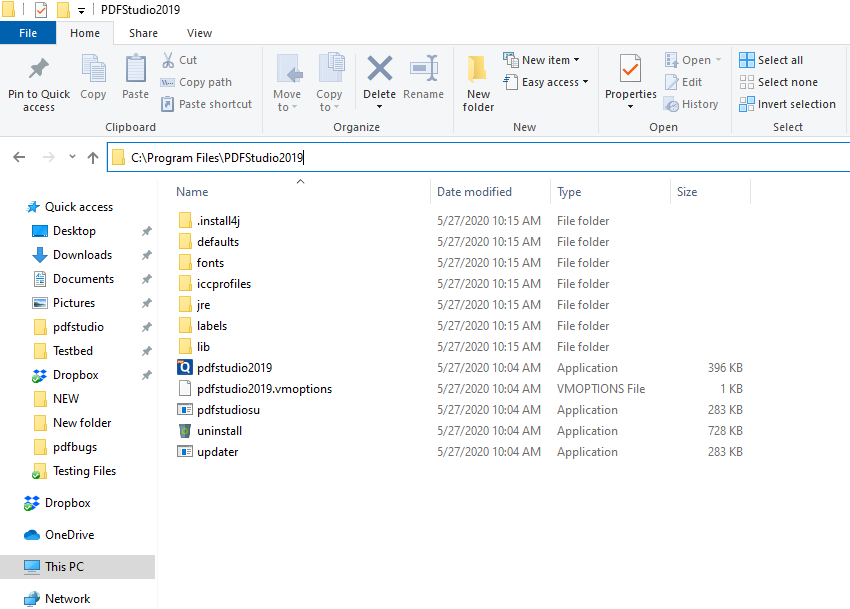Expand the Properties dropdown arrow
The width and height of the screenshot is (850, 609).
pos(630,107)
